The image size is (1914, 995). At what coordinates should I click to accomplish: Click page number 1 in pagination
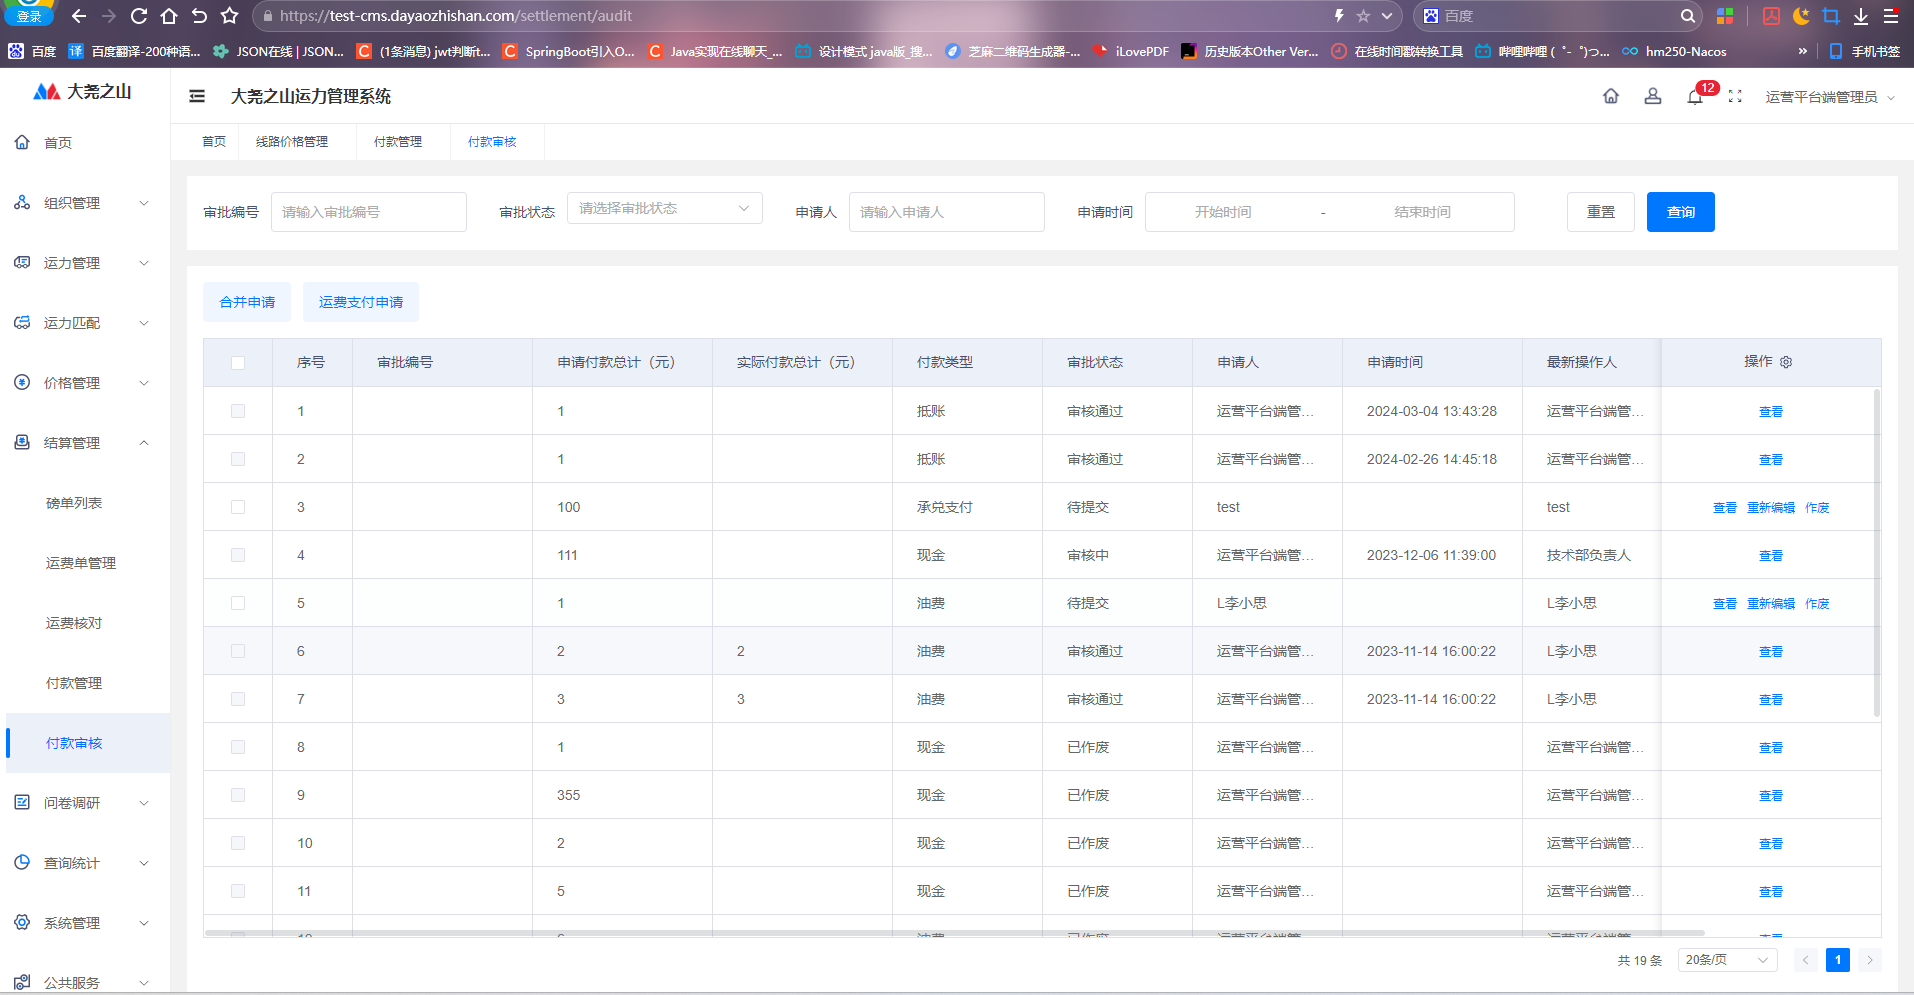pos(1838,960)
